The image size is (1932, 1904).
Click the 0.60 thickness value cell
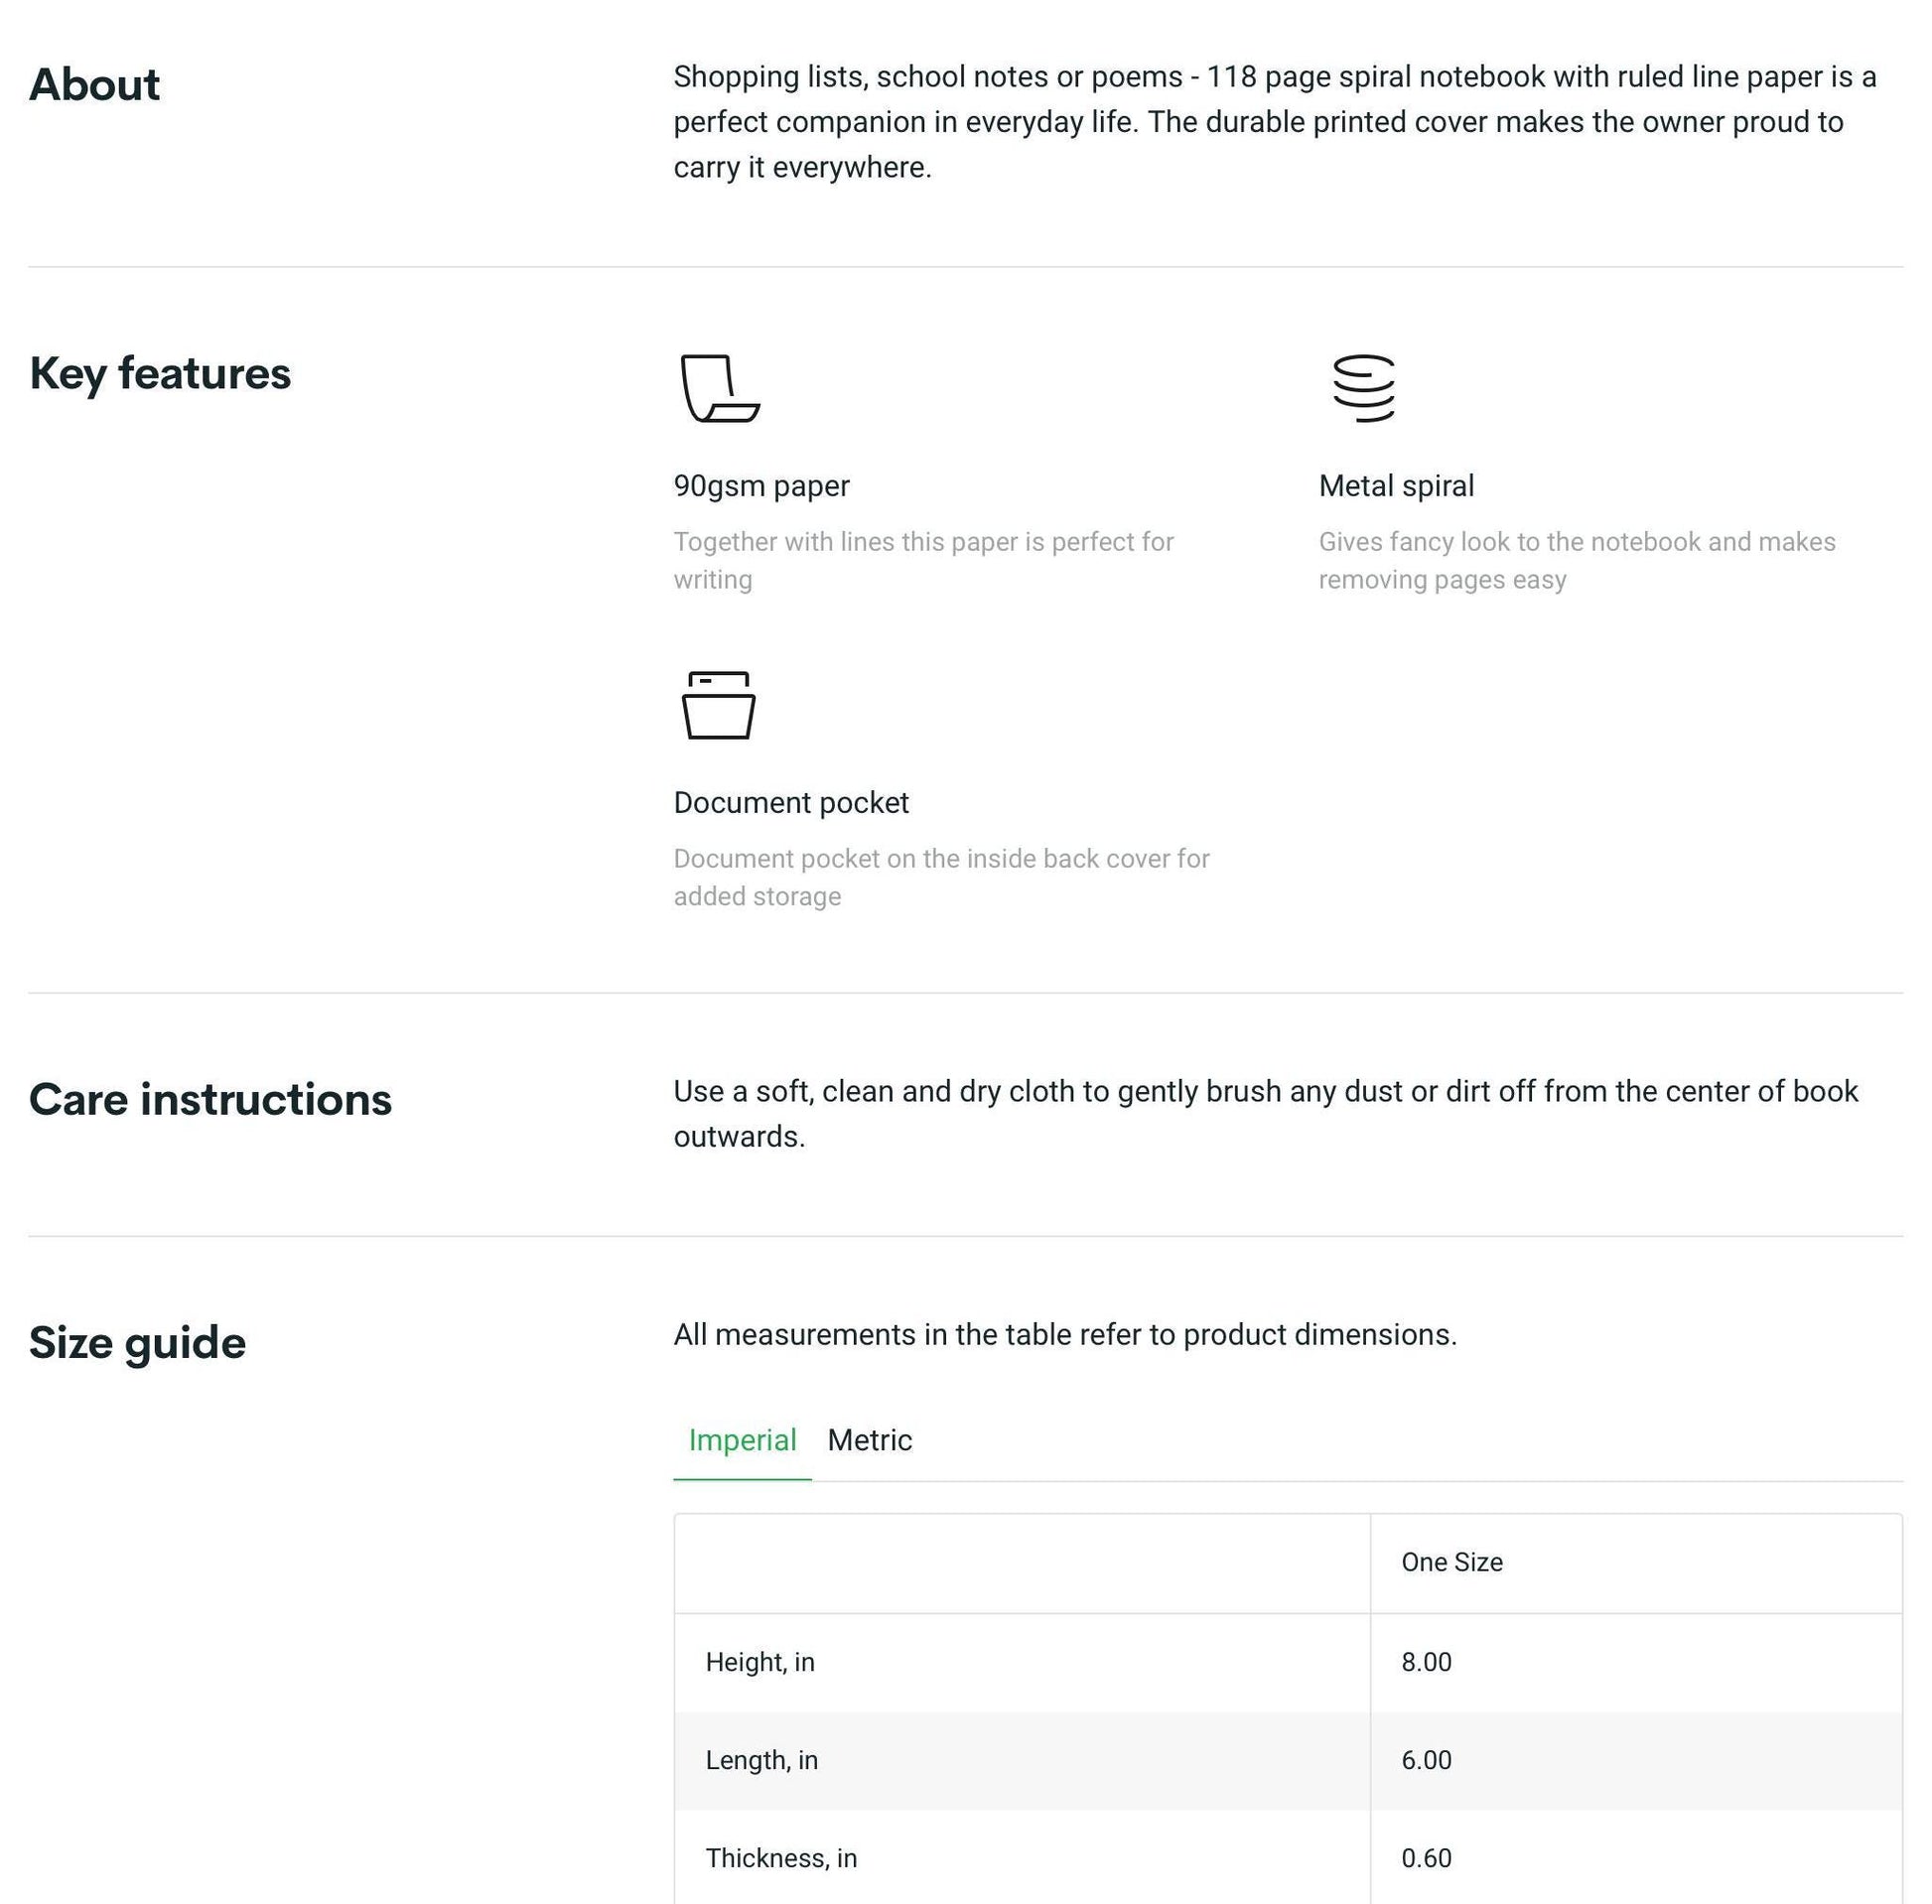[1635, 1857]
